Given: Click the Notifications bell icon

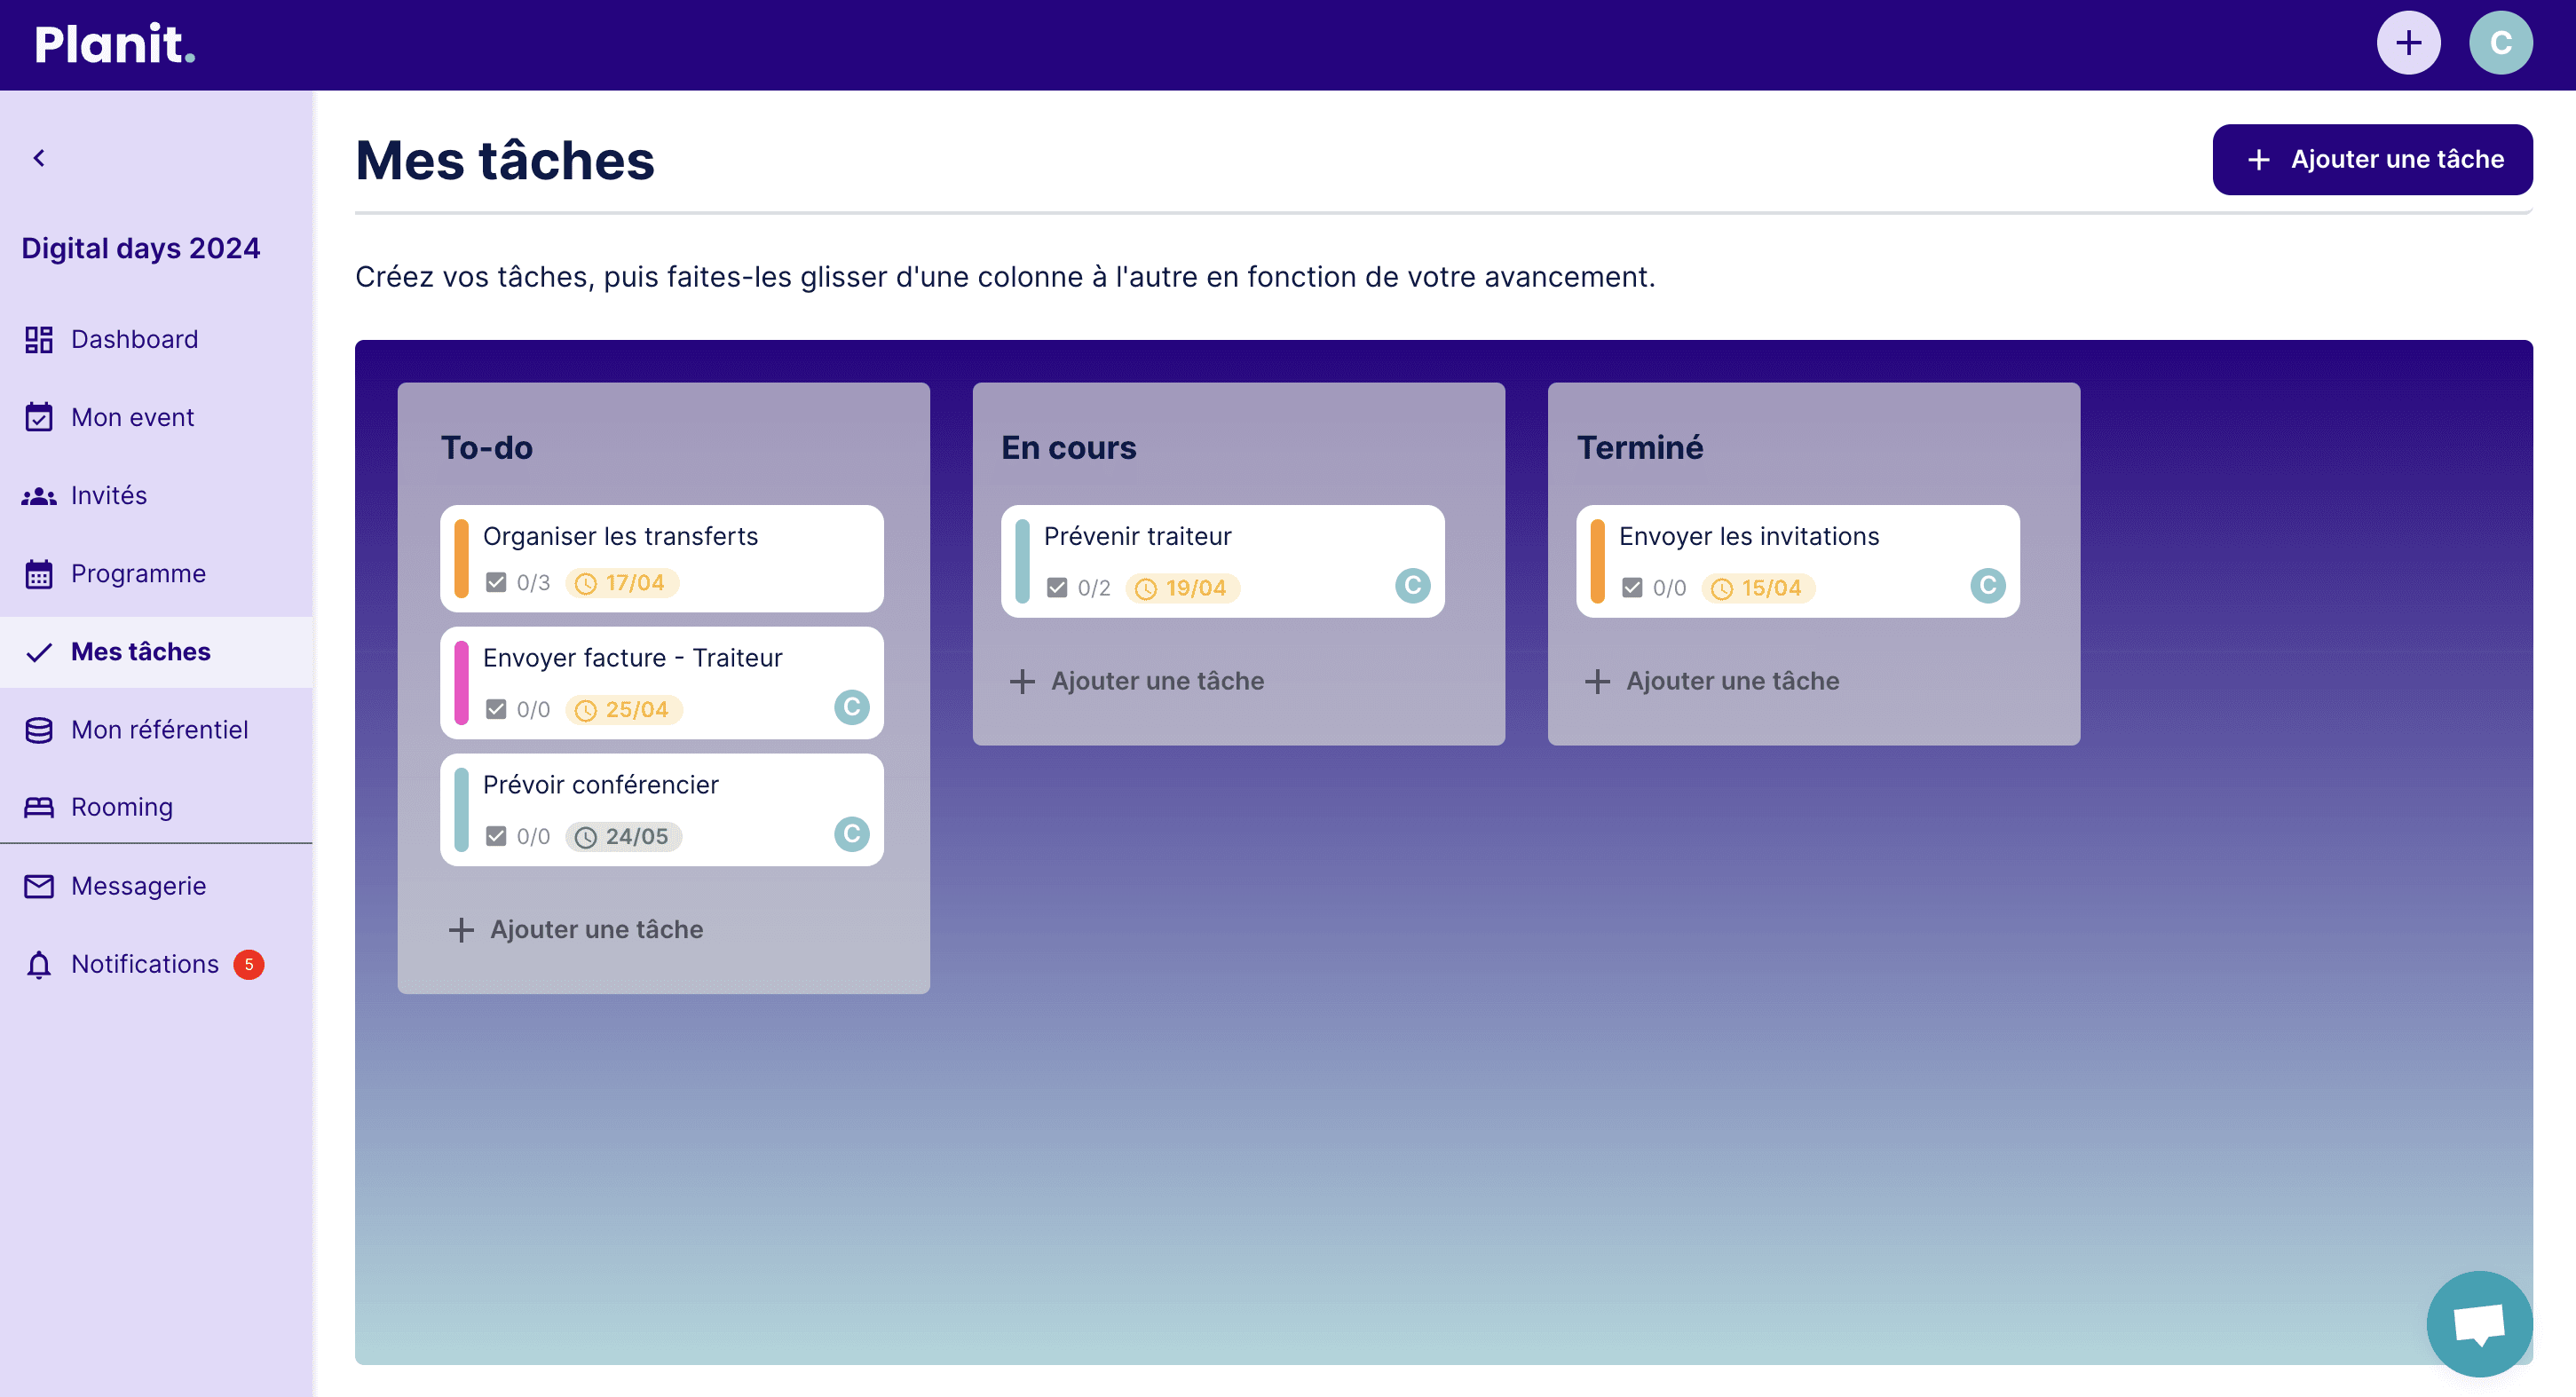Looking at the screenshot, I should coord(39,965).
